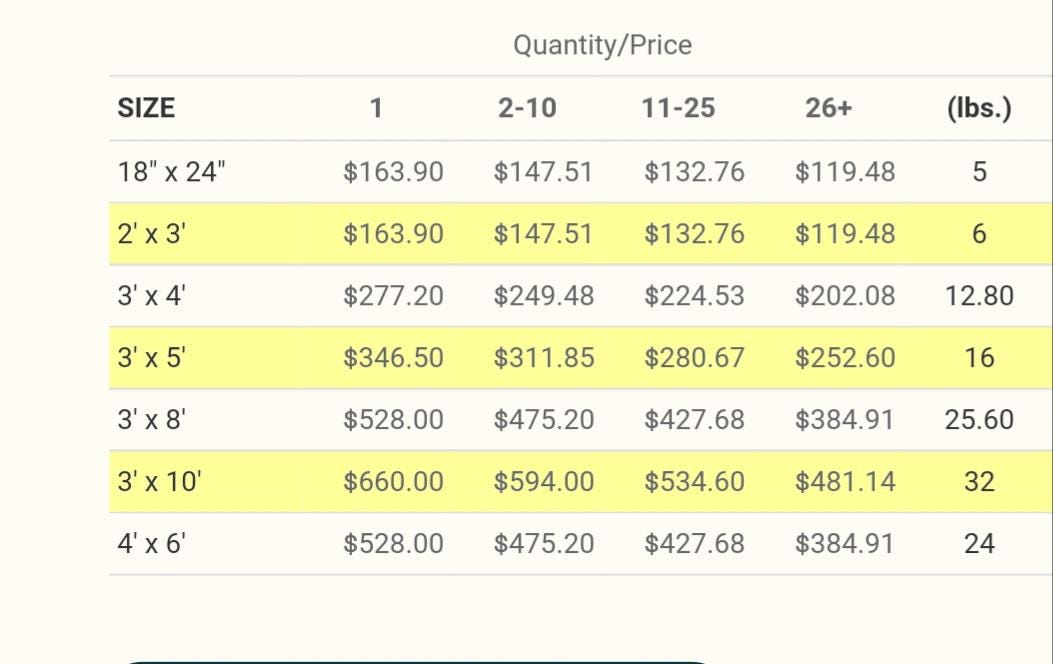
Task: Pick the 3' x 10' size label
Action: coord(159,482)
